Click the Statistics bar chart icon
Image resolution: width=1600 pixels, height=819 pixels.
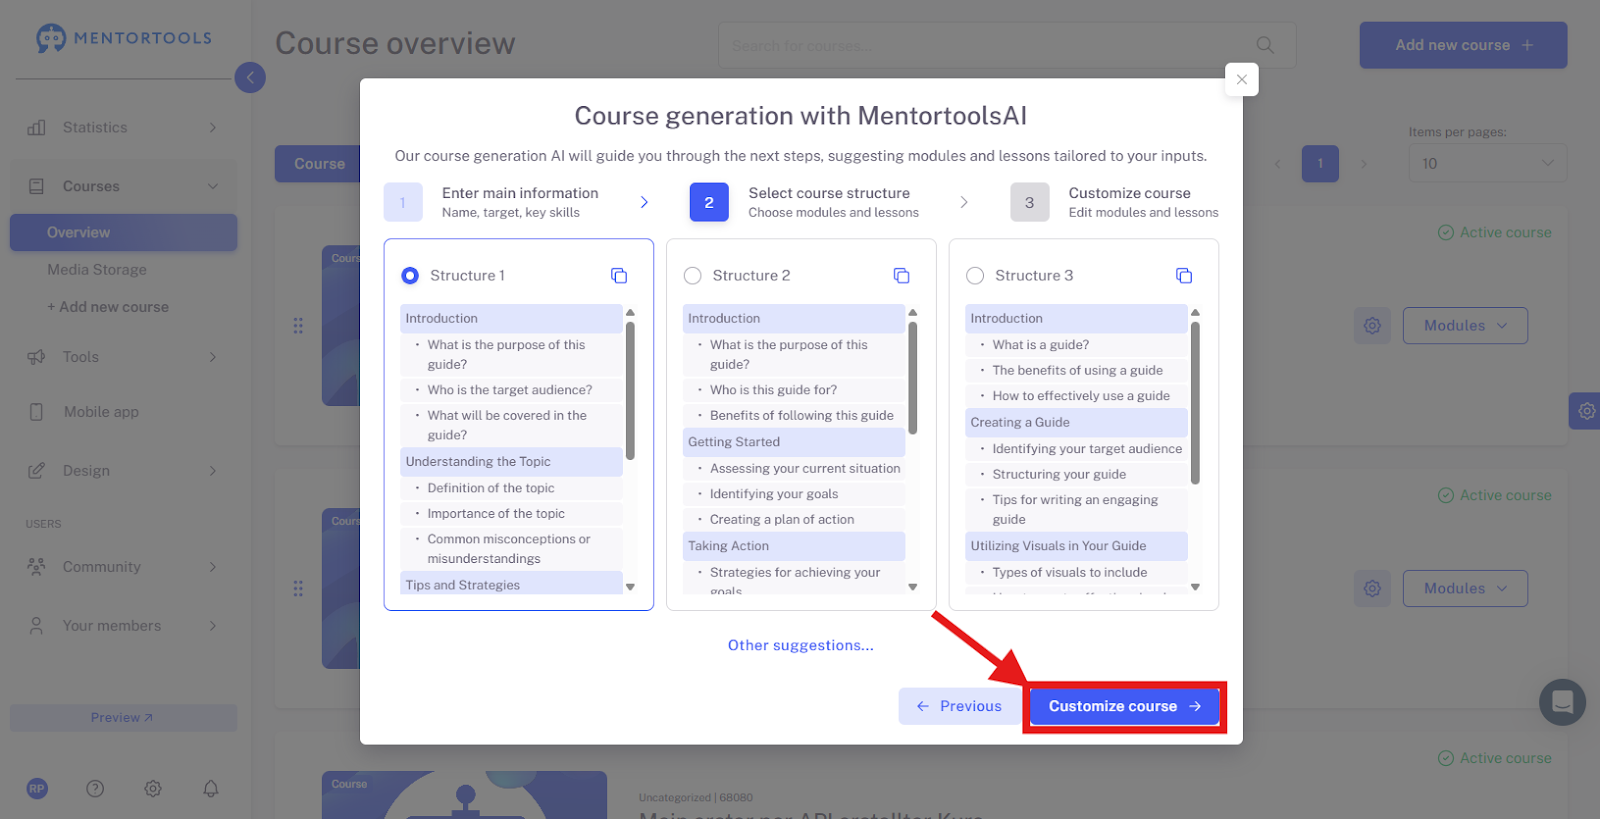[x=37, y=127]
